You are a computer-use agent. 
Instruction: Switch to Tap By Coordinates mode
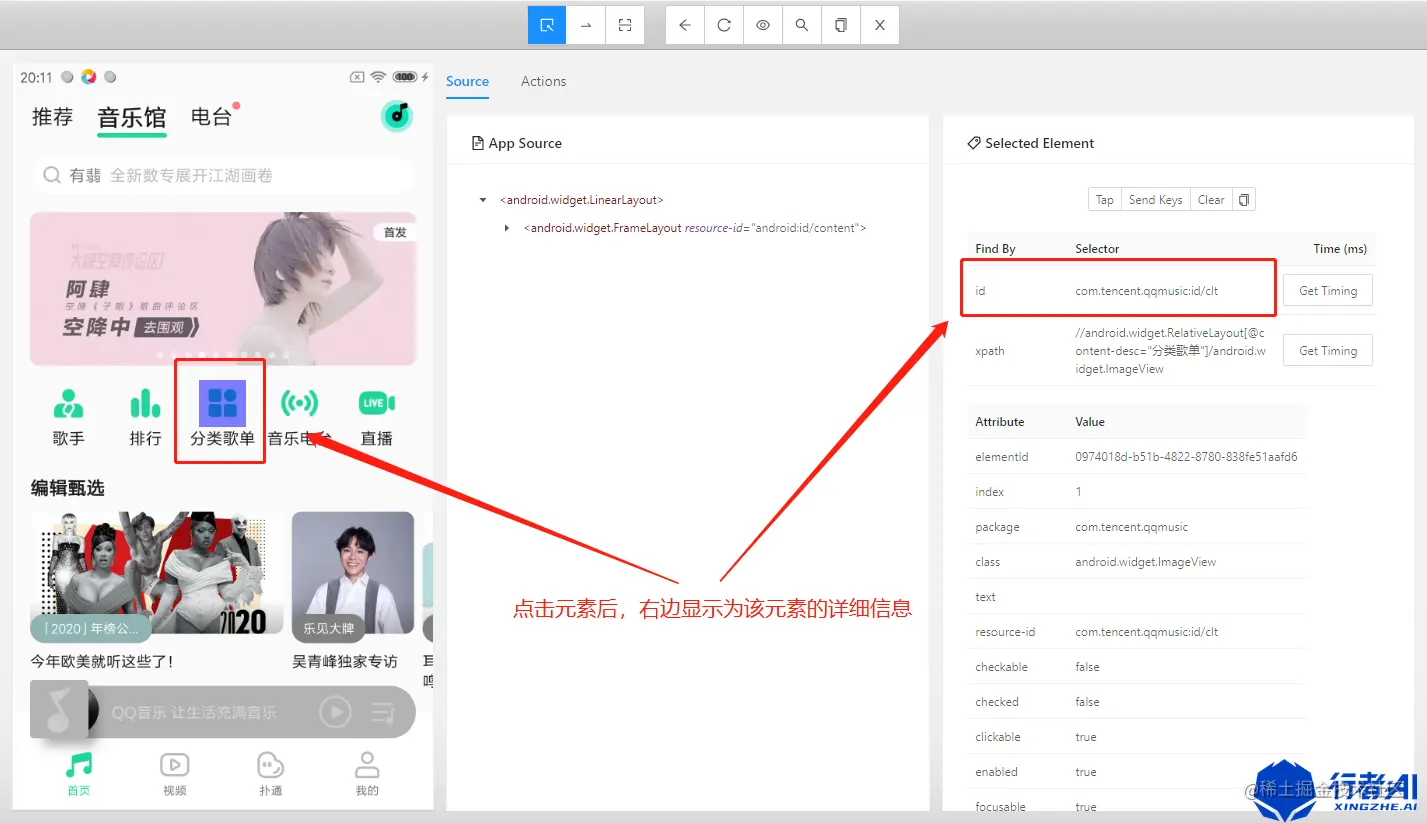pyautogui.click(x=625, y=25)
